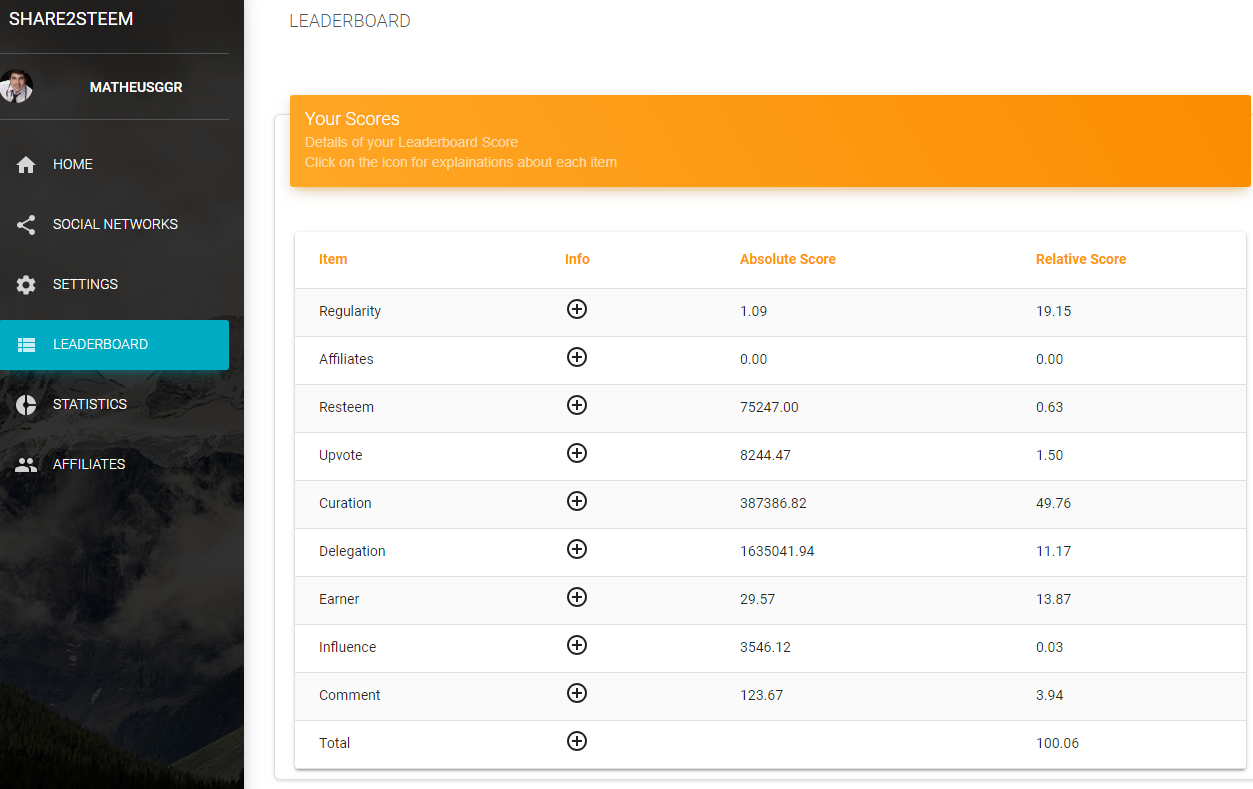Select LEADERBOARD menu item
Viewport: 1253px width, 789px height.
coord(114,345)
